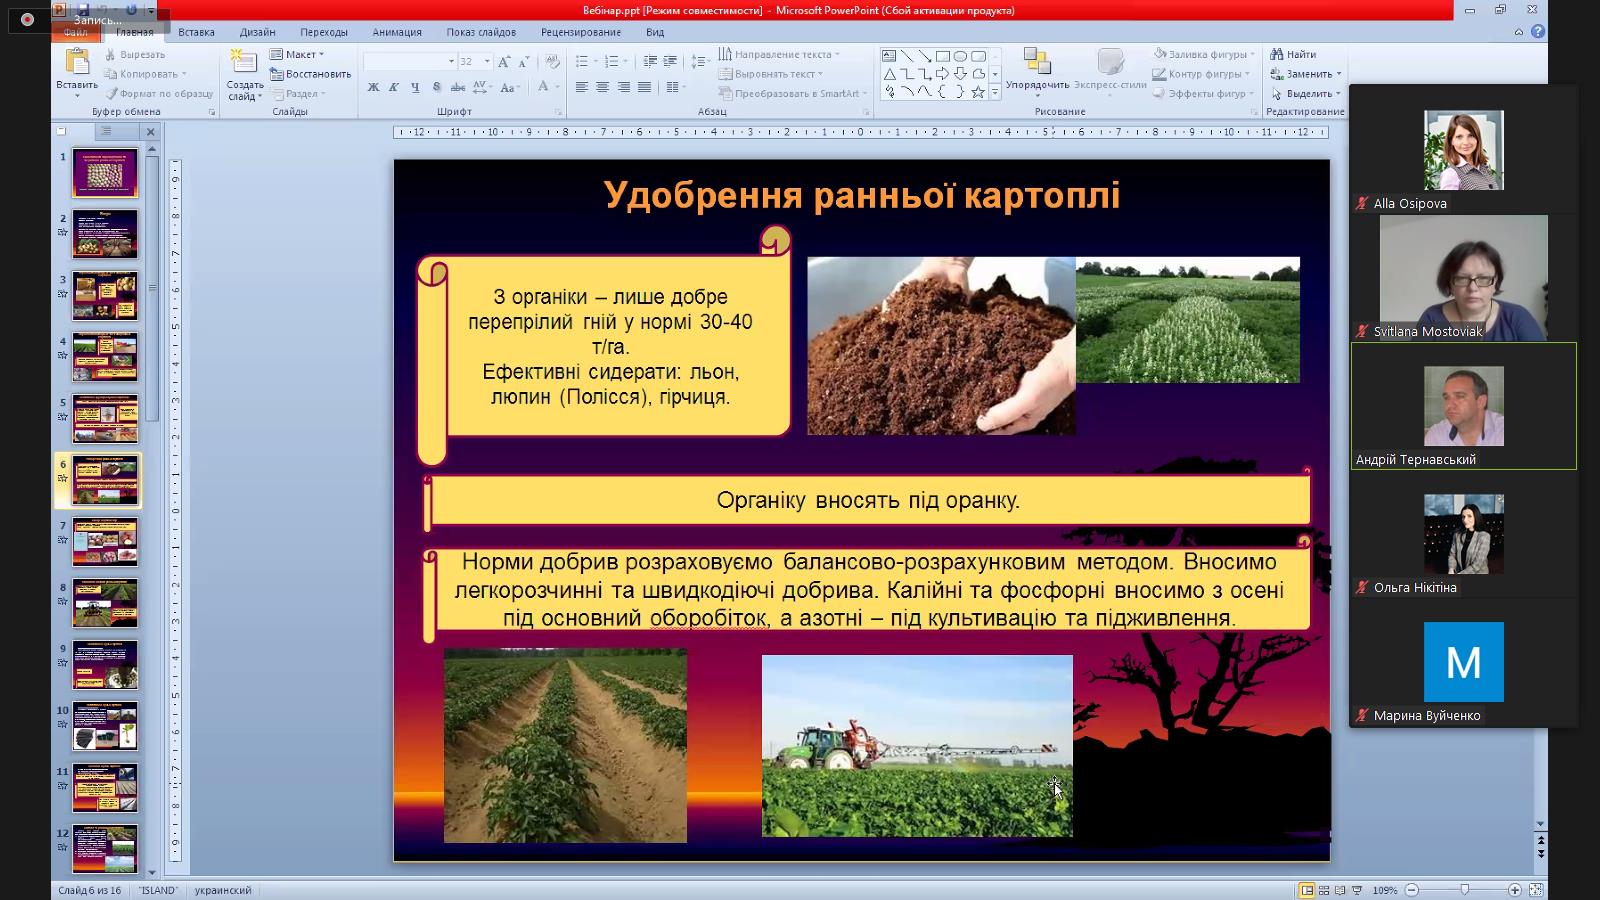This screenshot has width=1600, height=900.
Task: Switch to Slide Sorter view icon
Action: pyautogui.click(x=1325, y=890)
